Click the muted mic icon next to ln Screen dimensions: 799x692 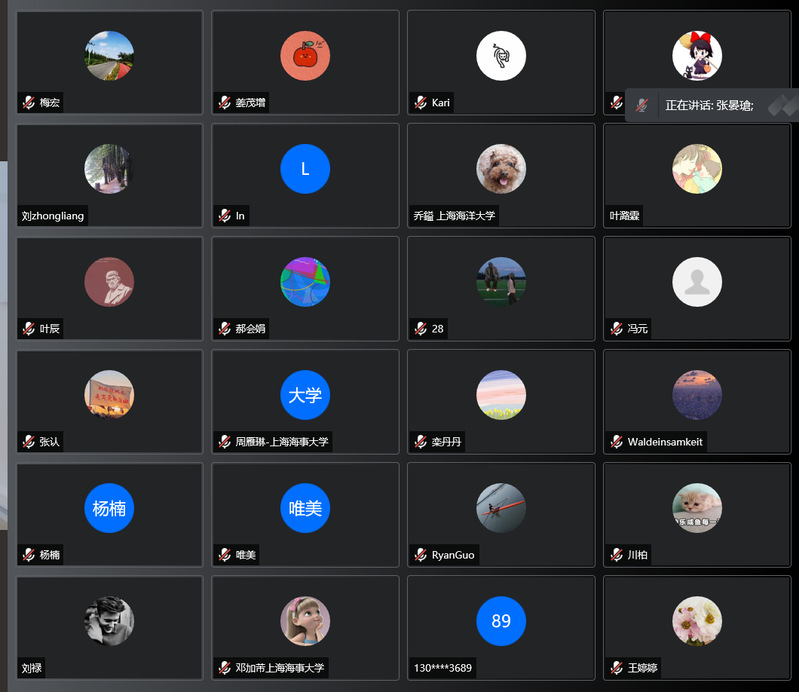coord(225,216)
